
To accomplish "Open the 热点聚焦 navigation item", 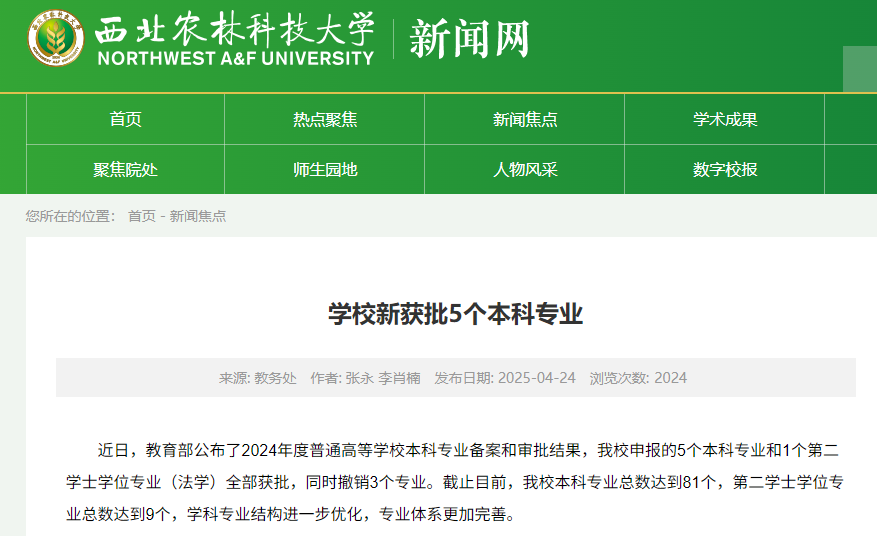I will tap(325, 119).
